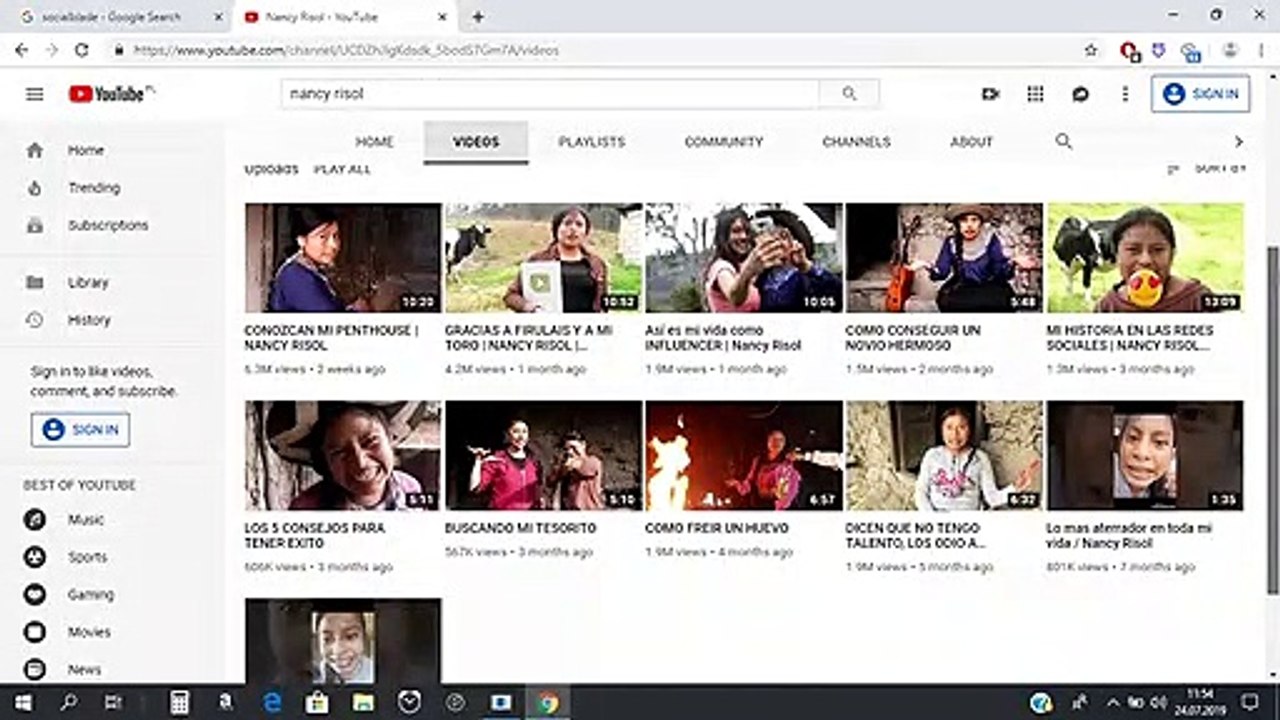
Task: Select the VIDEOS tab
Action: click(x=476, y=142)
